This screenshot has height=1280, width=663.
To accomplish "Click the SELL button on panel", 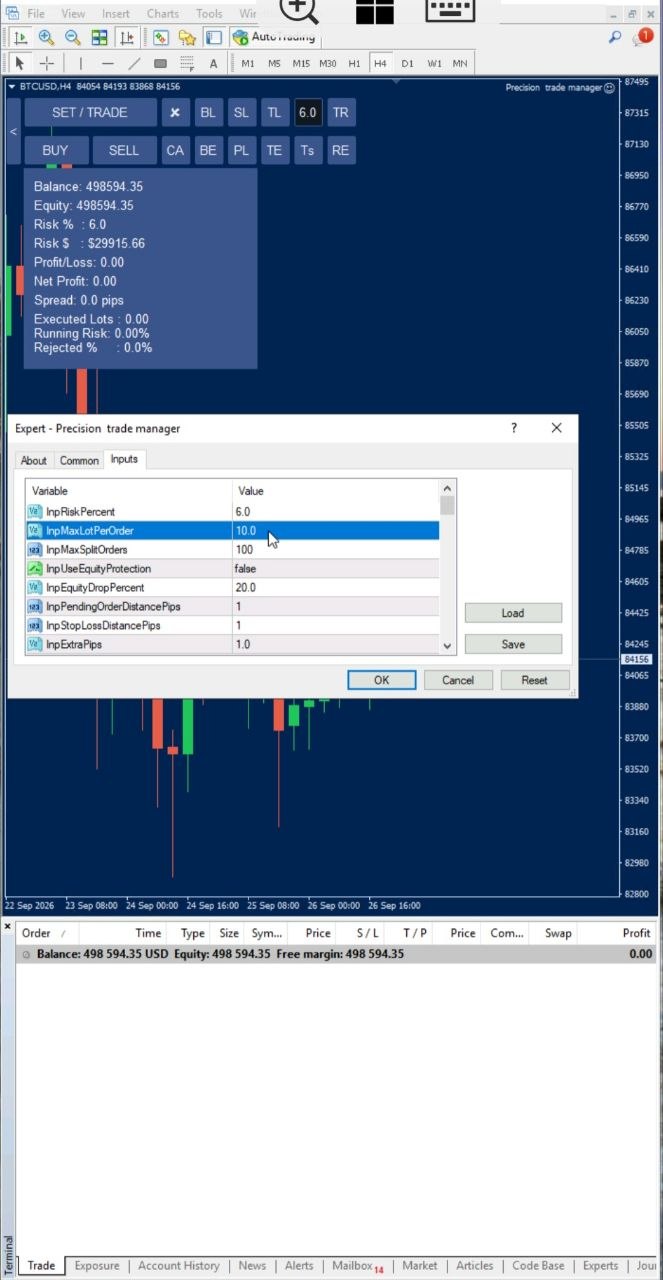I will [124, 150].
